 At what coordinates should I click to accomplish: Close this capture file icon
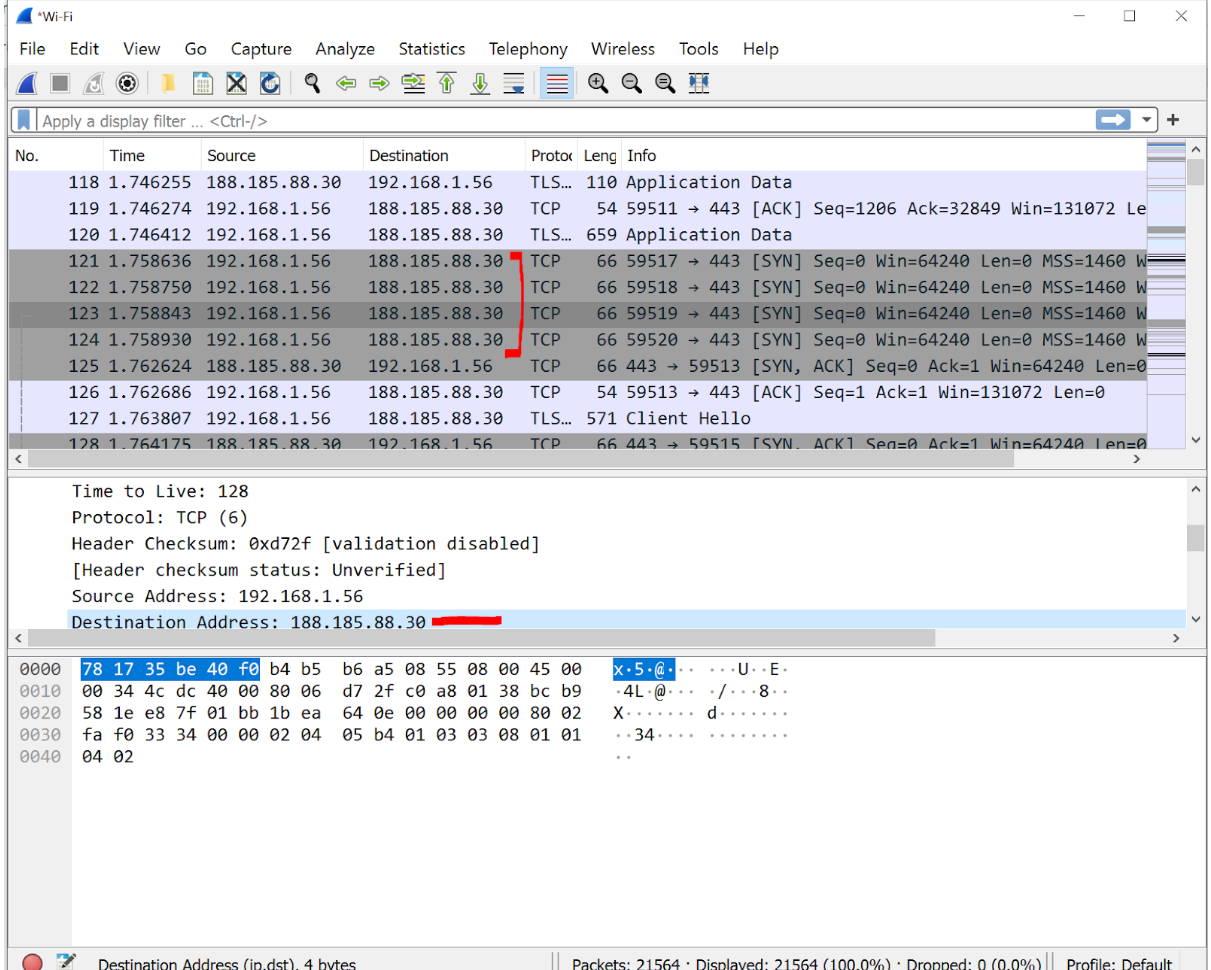[236, 84]
